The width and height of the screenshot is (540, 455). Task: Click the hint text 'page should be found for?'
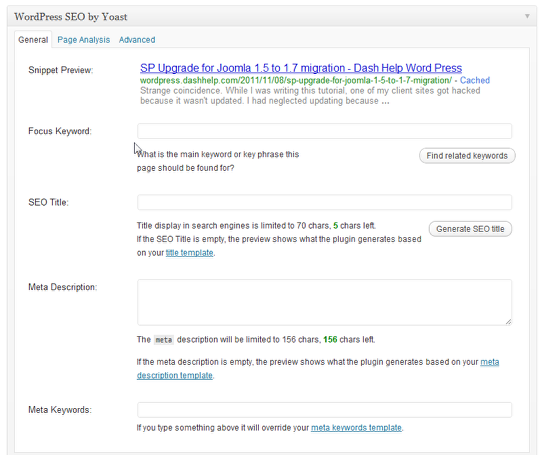(185, 168)
